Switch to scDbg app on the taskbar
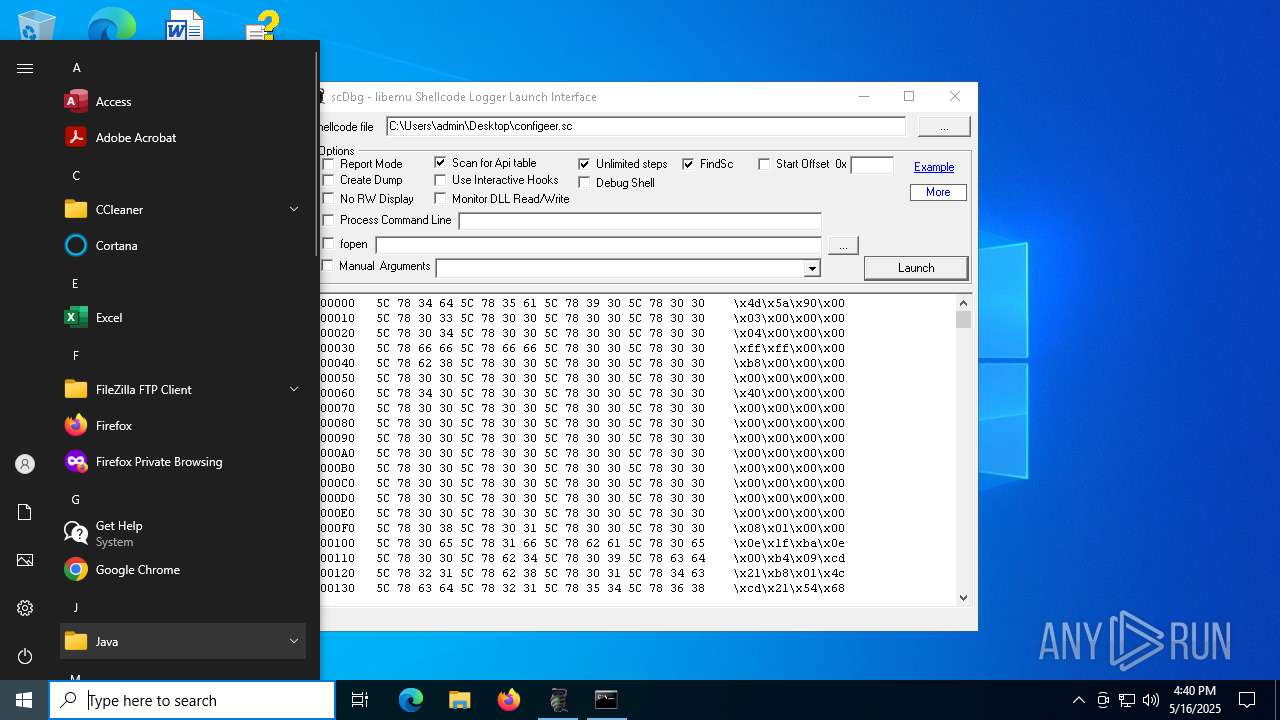 point(557,700)
